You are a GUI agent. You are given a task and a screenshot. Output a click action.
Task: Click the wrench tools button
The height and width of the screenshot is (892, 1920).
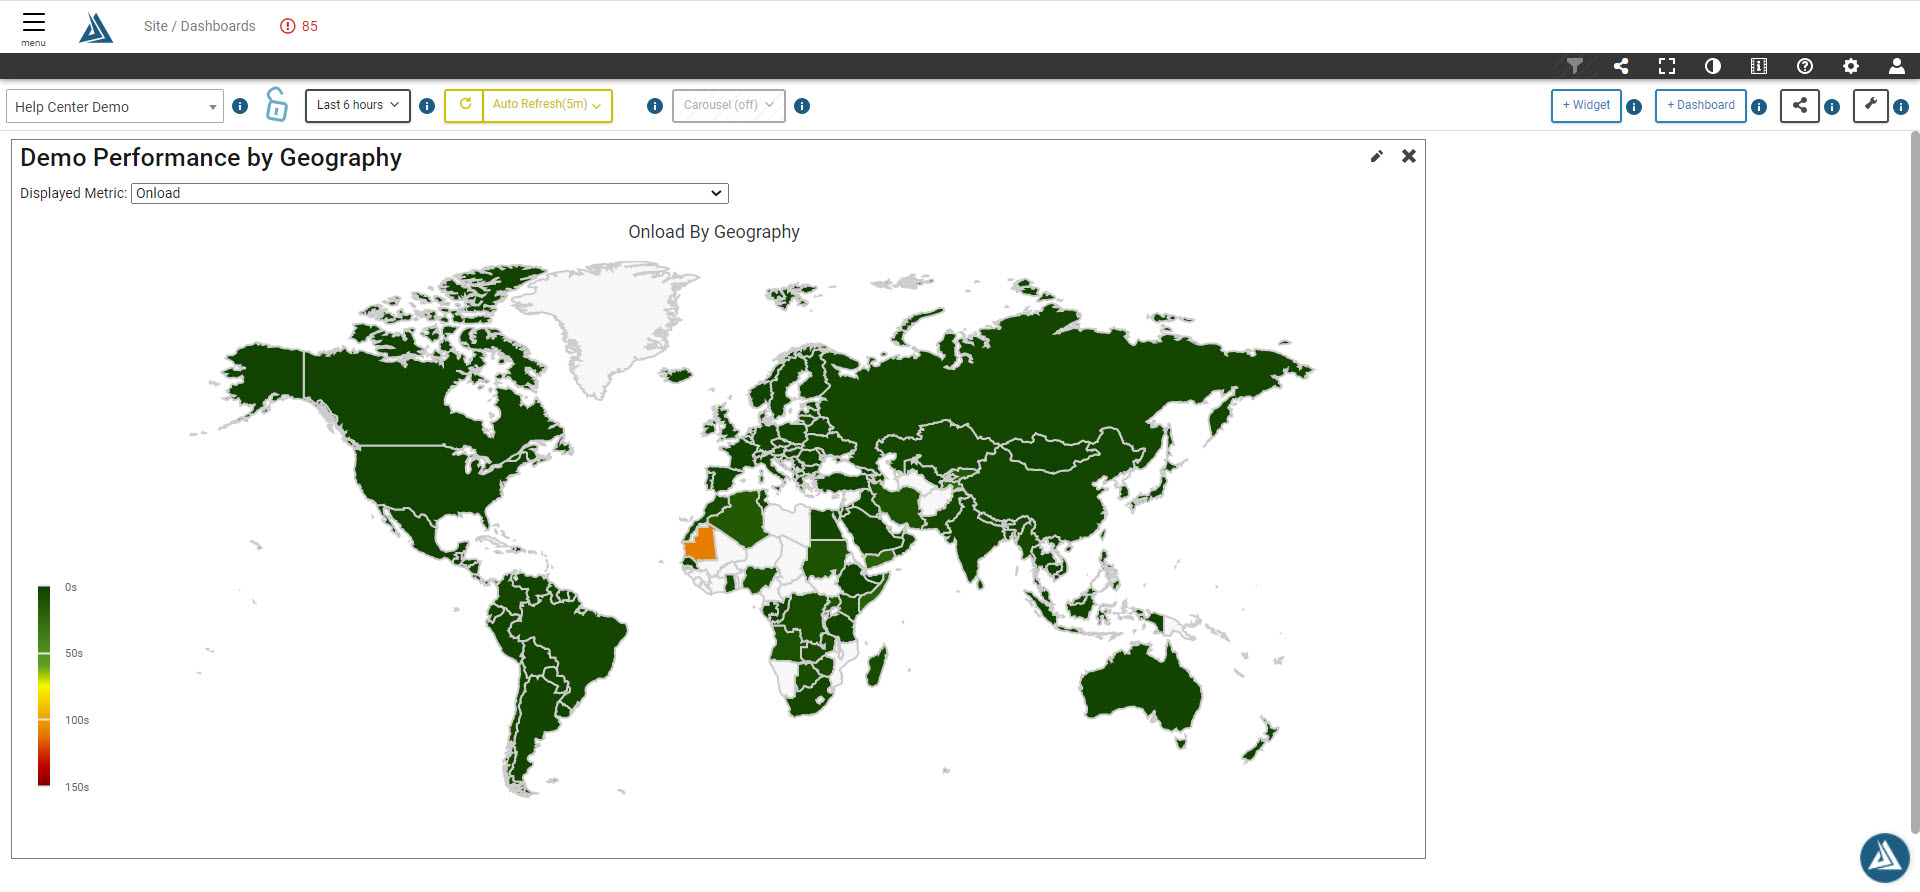click(1870, 105)
